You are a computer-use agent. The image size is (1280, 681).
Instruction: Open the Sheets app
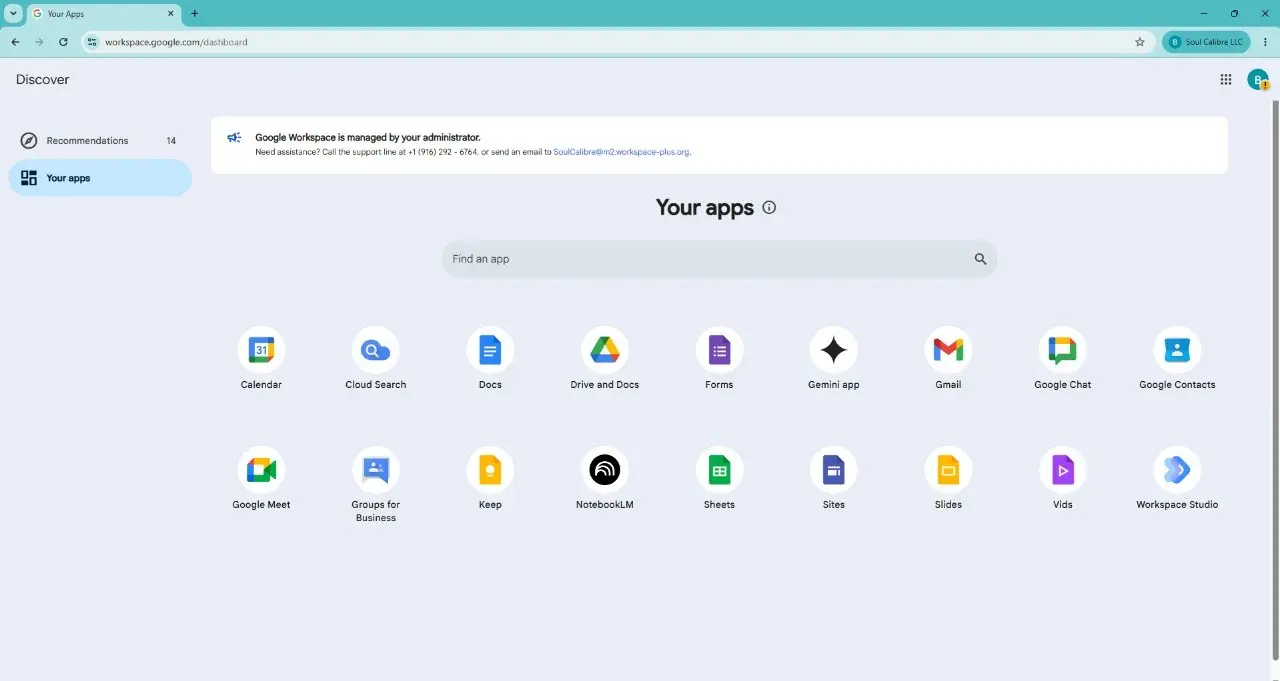(719, 479)
